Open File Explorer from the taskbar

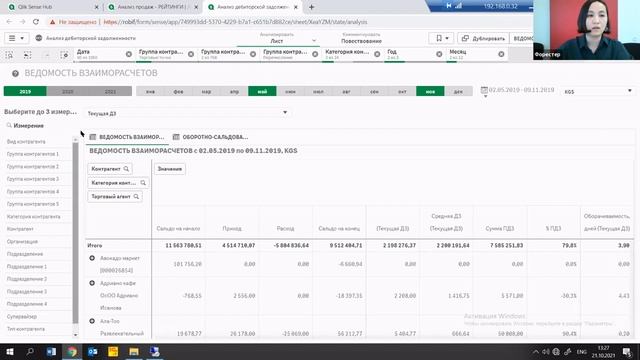(x=134, y=352)
